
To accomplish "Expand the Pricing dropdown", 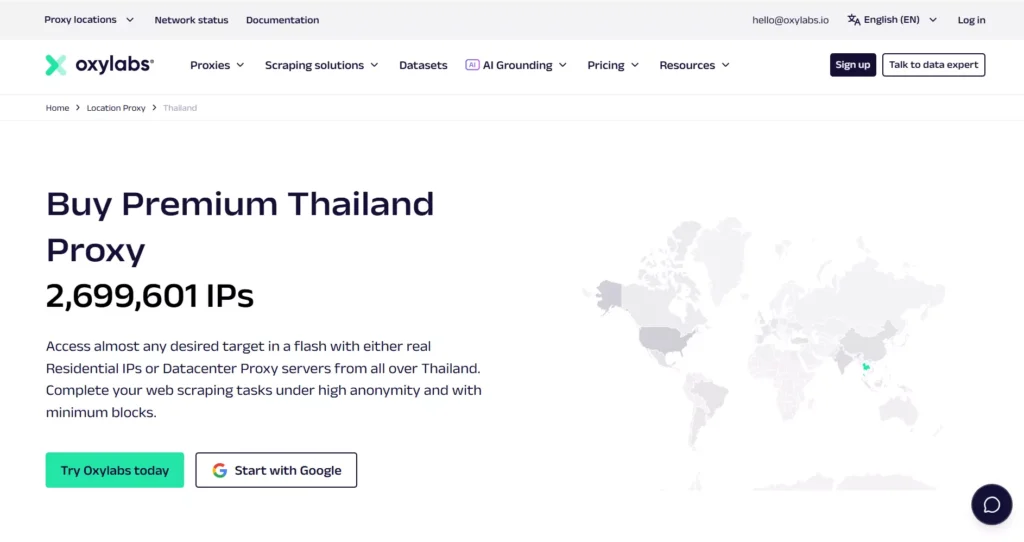I will point(613,65).
